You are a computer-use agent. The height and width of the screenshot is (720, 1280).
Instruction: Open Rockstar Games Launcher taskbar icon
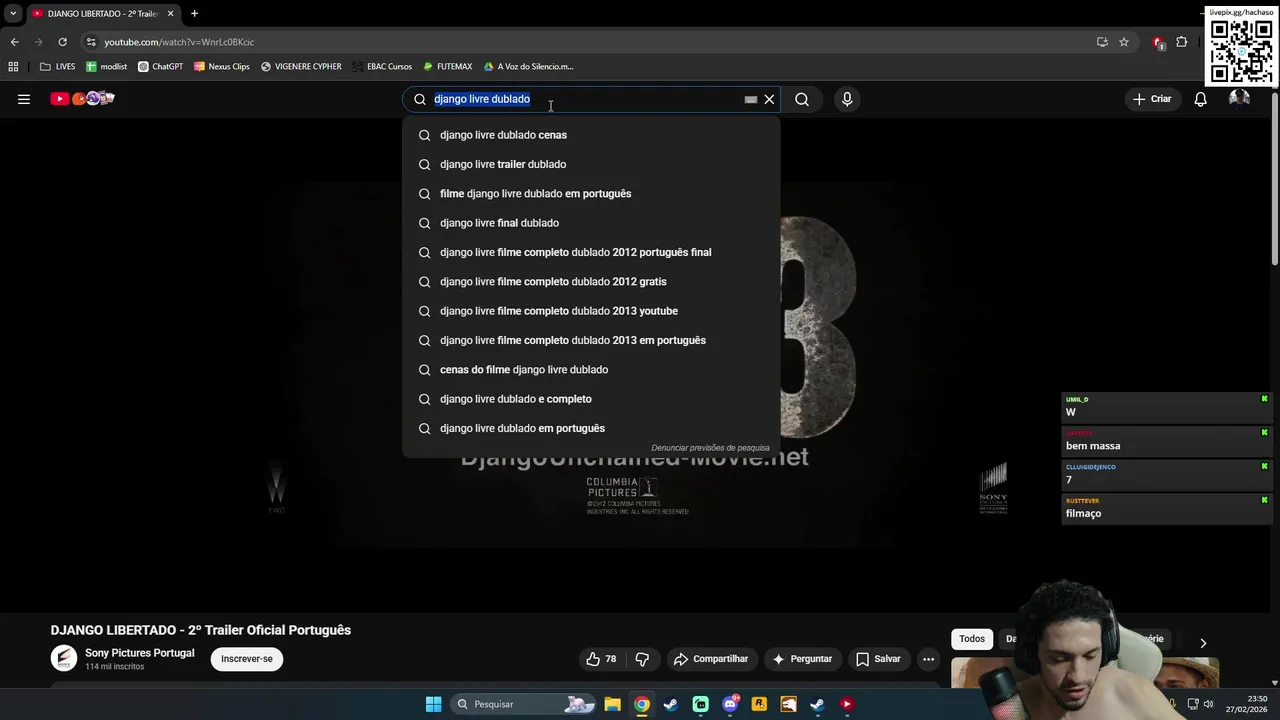pos(759,704)
